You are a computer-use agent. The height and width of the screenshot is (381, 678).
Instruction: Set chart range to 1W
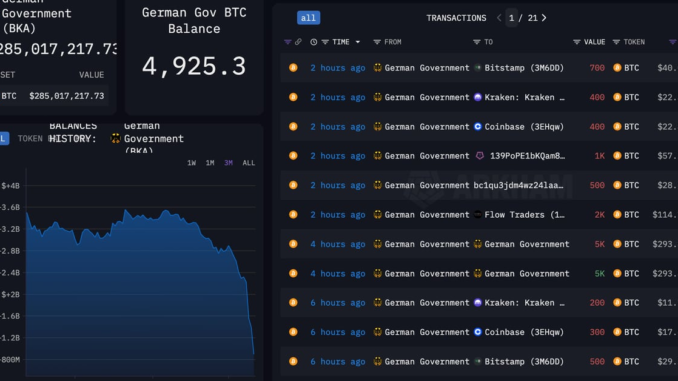[x=192, y=163]
